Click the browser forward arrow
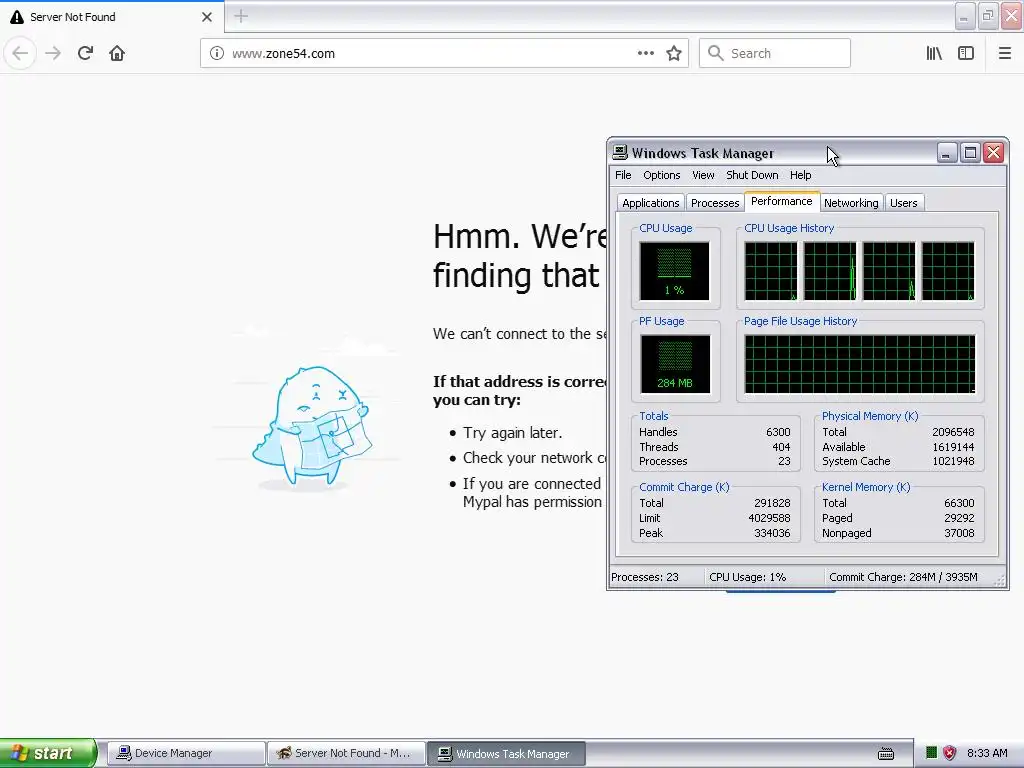Viewport: 1024px width, 768px height. point(53,53)
